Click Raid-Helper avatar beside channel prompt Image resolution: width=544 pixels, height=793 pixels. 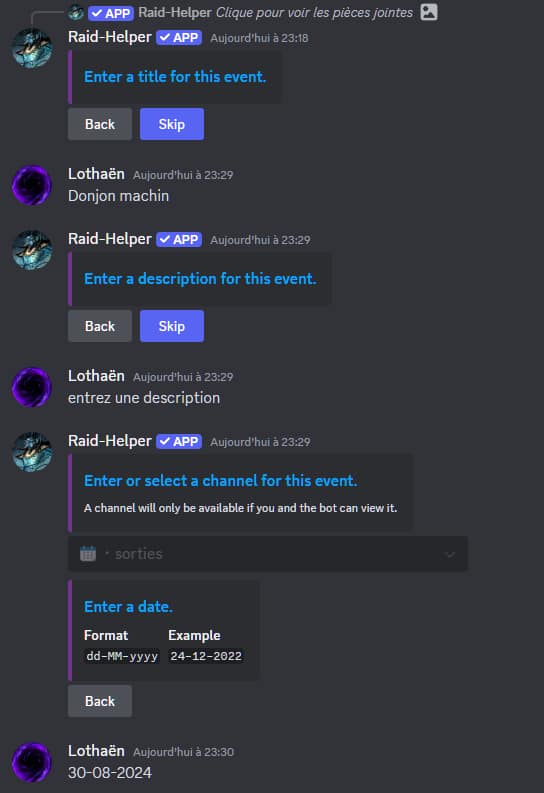pos(32,452)
